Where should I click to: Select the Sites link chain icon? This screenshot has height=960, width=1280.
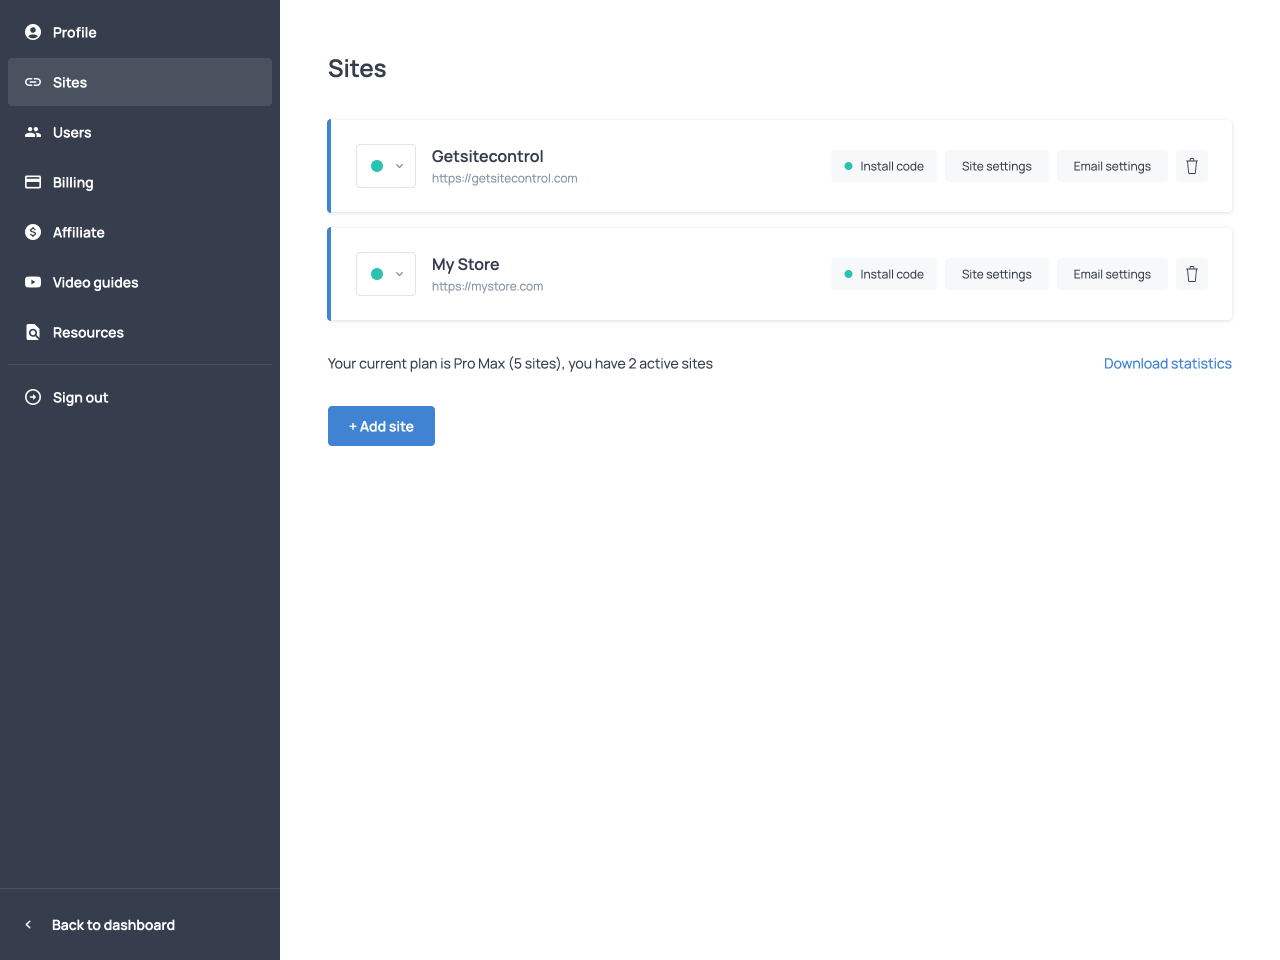pyautogui.click(x=33, y=82)
